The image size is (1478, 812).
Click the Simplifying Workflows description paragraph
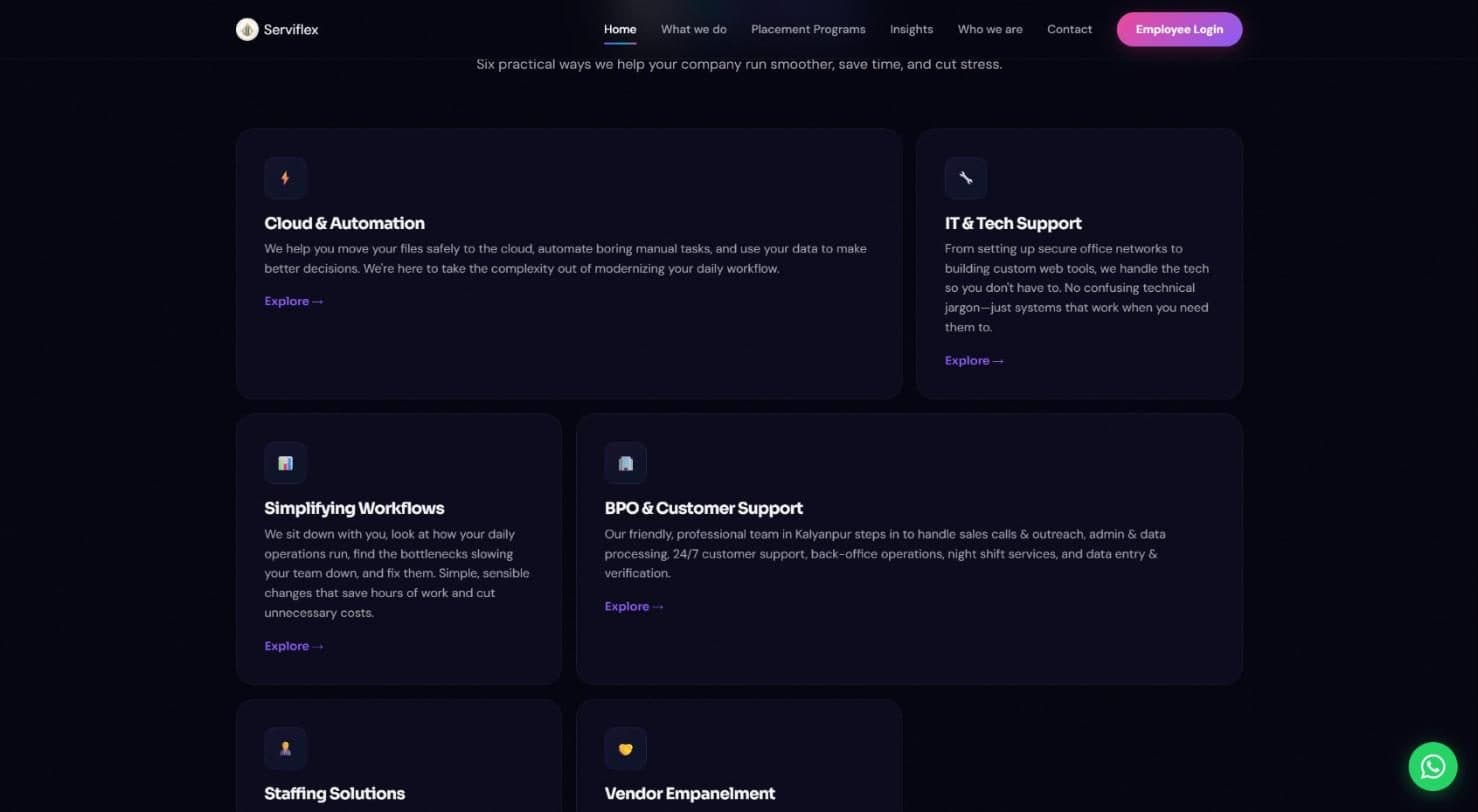[x=398, y=573]
